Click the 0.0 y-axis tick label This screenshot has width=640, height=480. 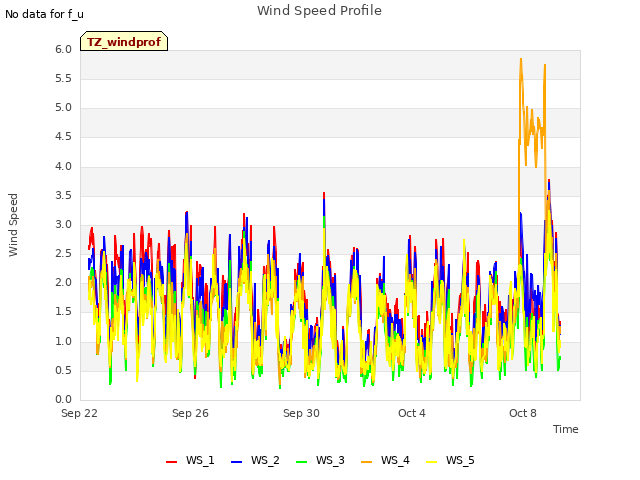[63, 400]
